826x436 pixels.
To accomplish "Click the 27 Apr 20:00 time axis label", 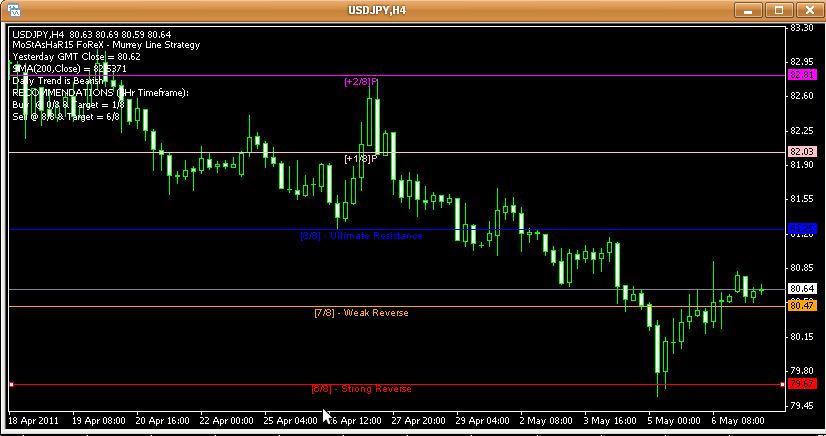I will pos(419,421).
